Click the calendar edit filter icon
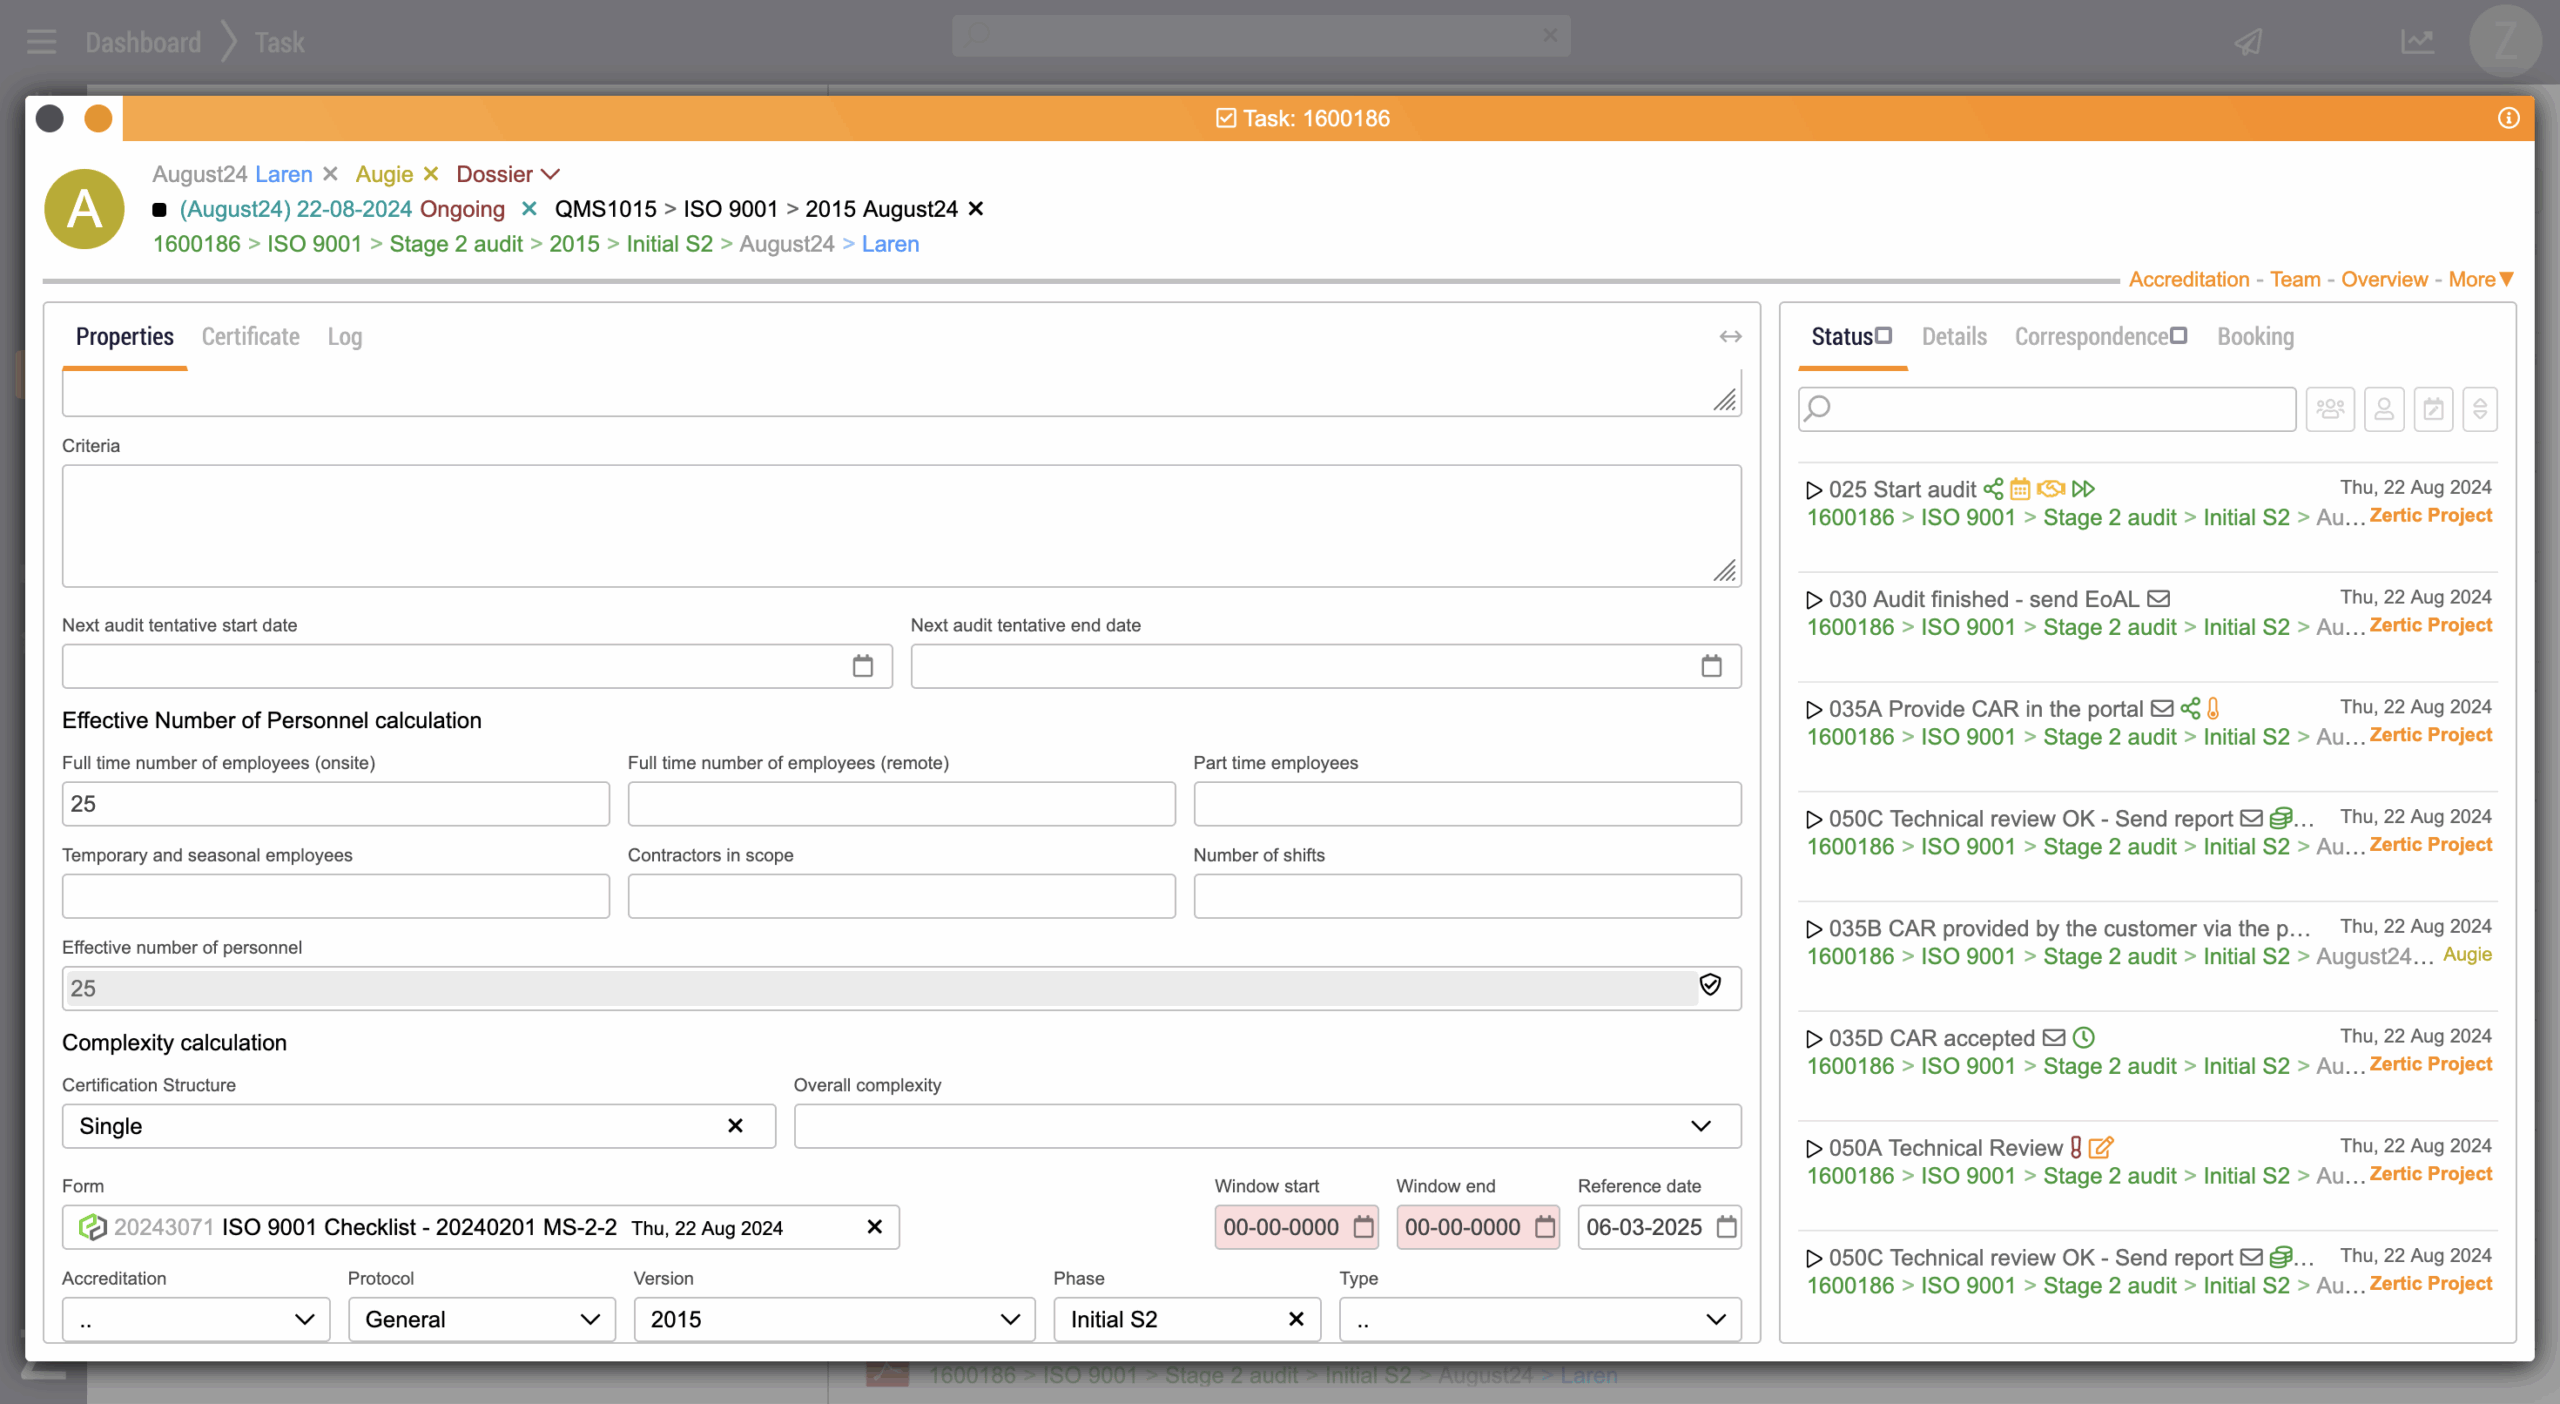Screen dimensions: 2560x1404 [x=2433, y=408]
